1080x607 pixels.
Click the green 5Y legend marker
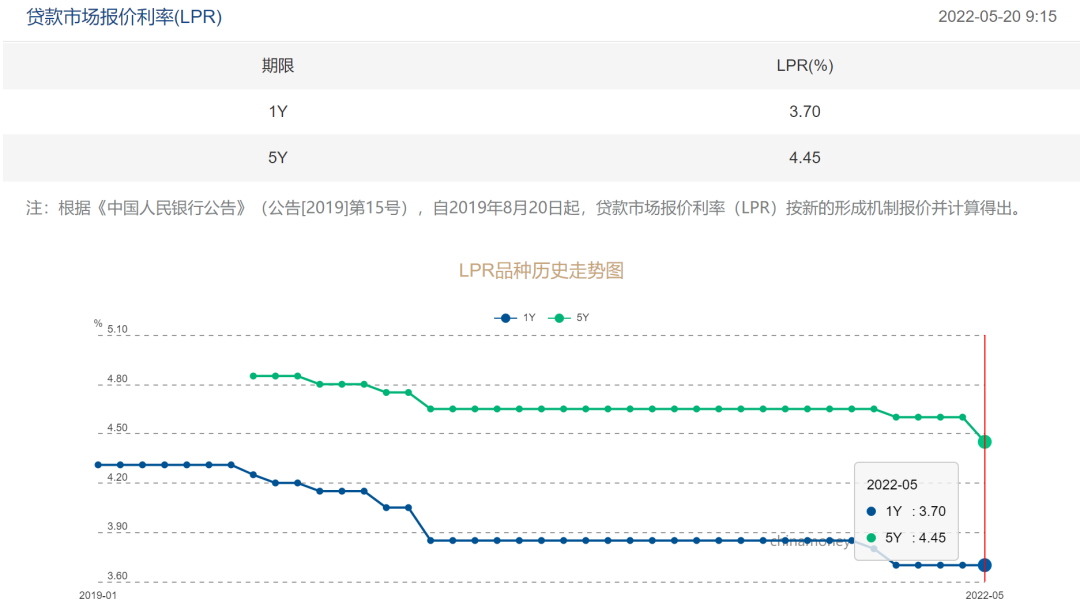tap(558, 317)
